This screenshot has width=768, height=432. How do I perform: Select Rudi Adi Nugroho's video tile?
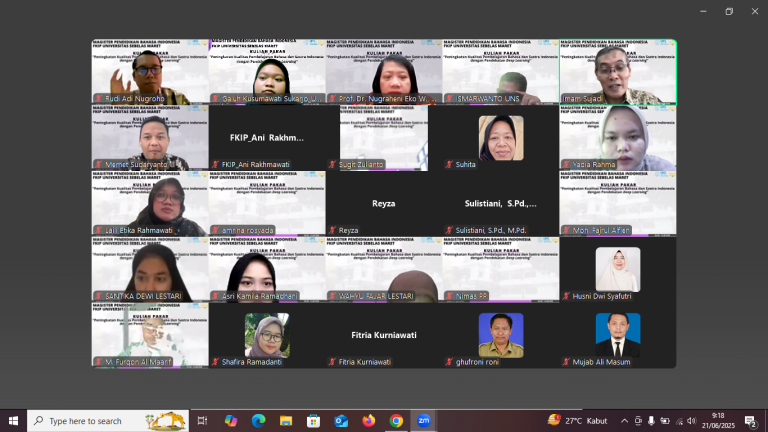[x=150, y=72]
